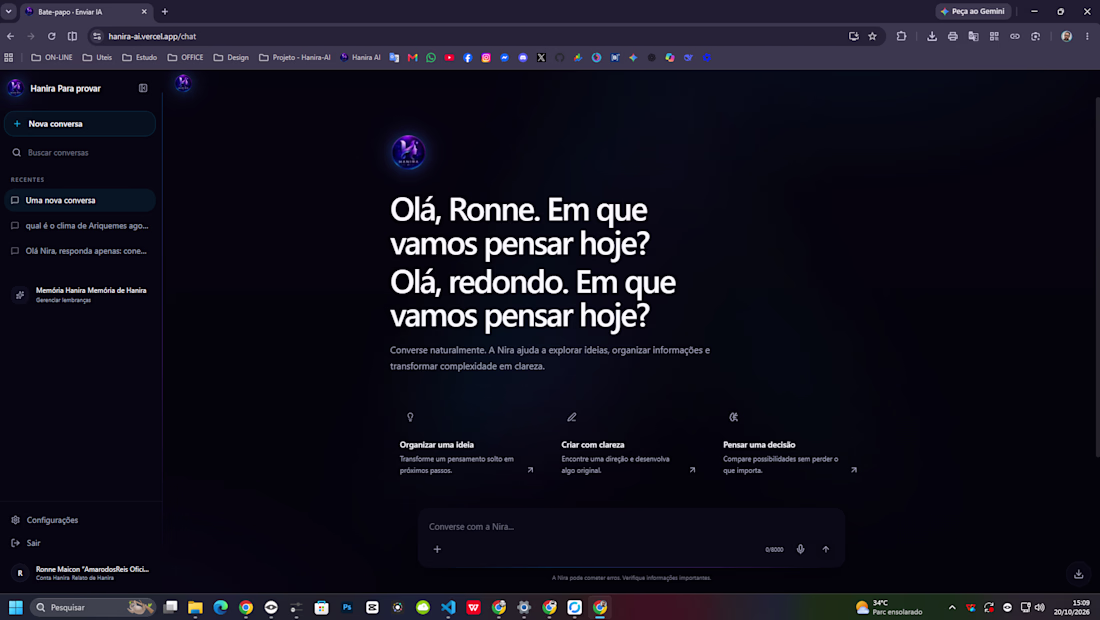This screenshot has height=620, width=1100.
Task: Add attachment with the plus icon
Action: point(437,549)
